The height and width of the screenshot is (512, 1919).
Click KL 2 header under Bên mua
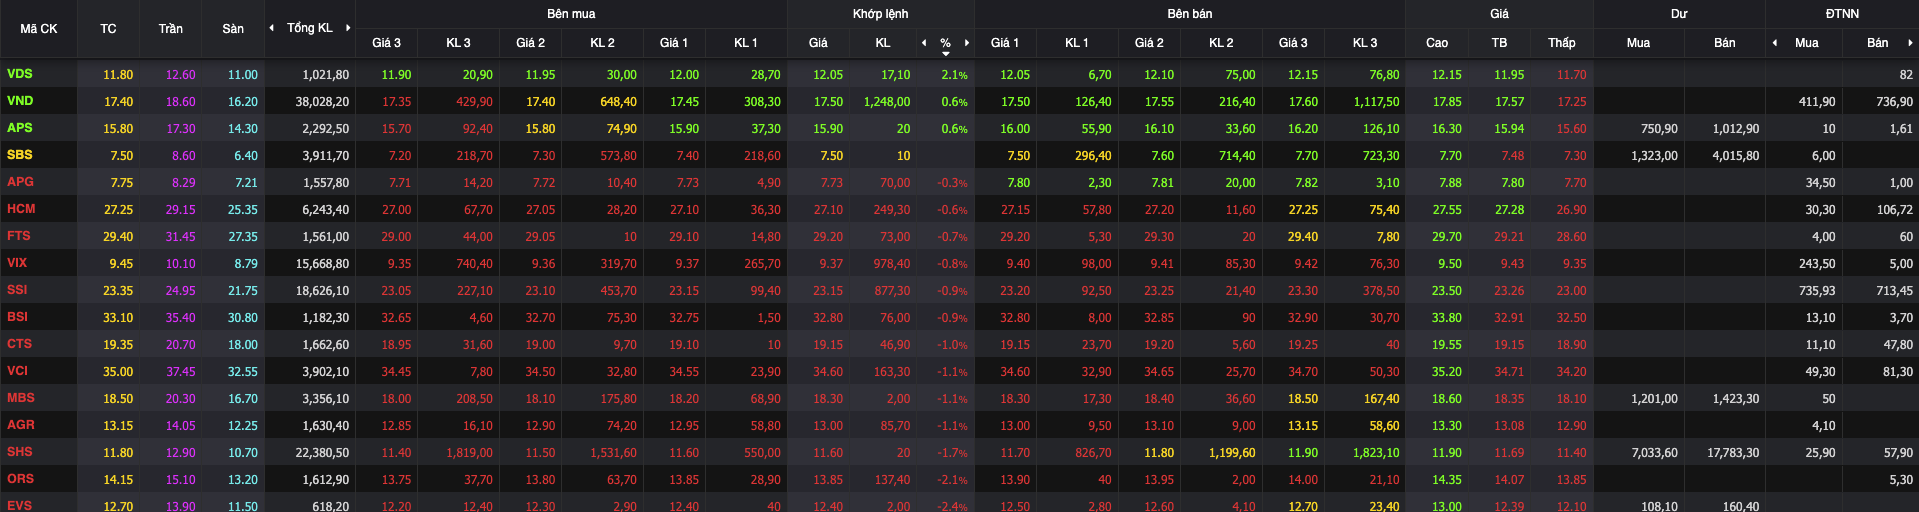tap(602, 43)
